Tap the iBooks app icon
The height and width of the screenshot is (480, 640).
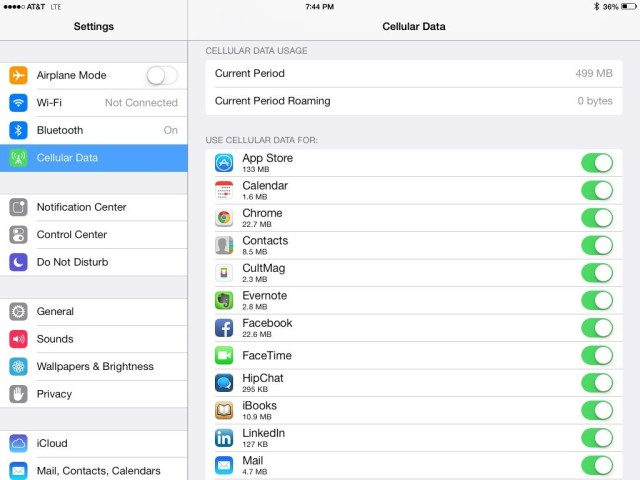[224, 410]
